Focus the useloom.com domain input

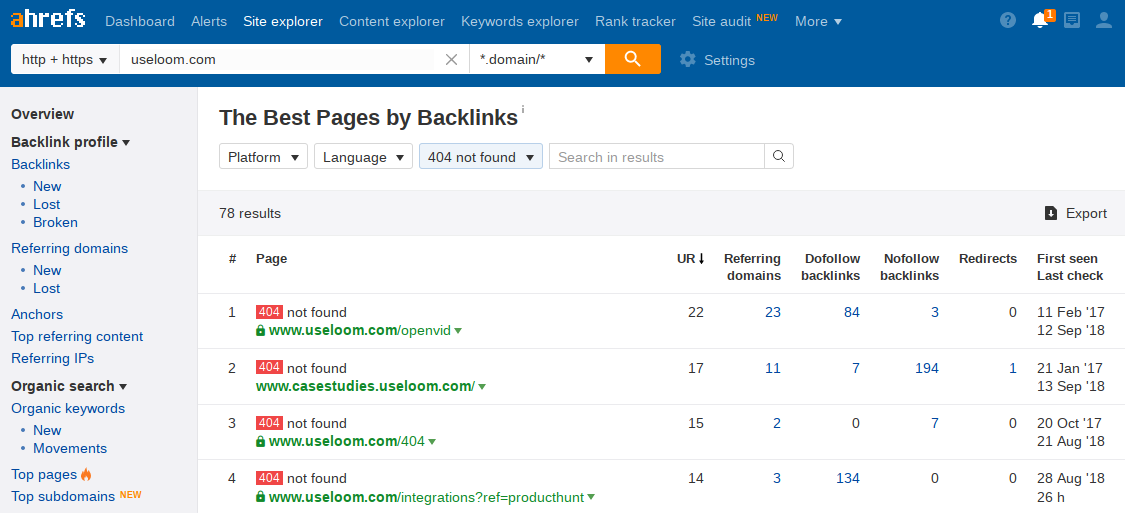pos(276,60)
